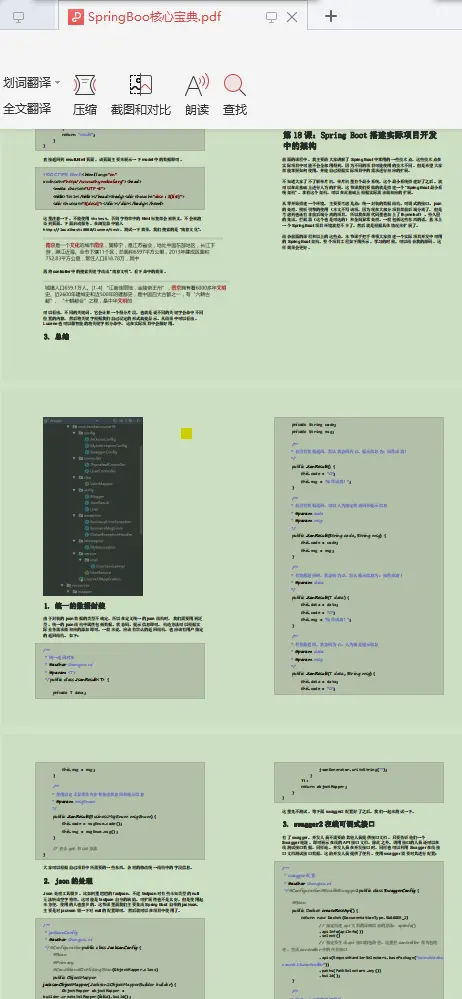
Task: Close the SpringBoo核心宝典.pdf tab
Action: click(292, 17)
